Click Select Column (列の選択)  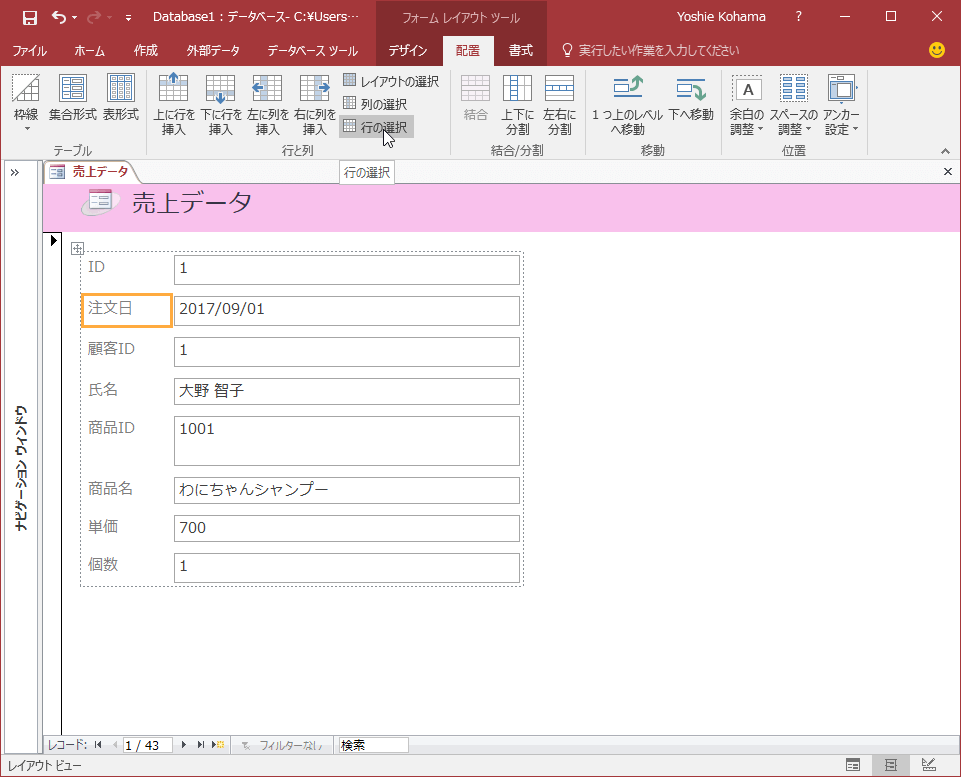pyautogui.click(x=375, y=104)
